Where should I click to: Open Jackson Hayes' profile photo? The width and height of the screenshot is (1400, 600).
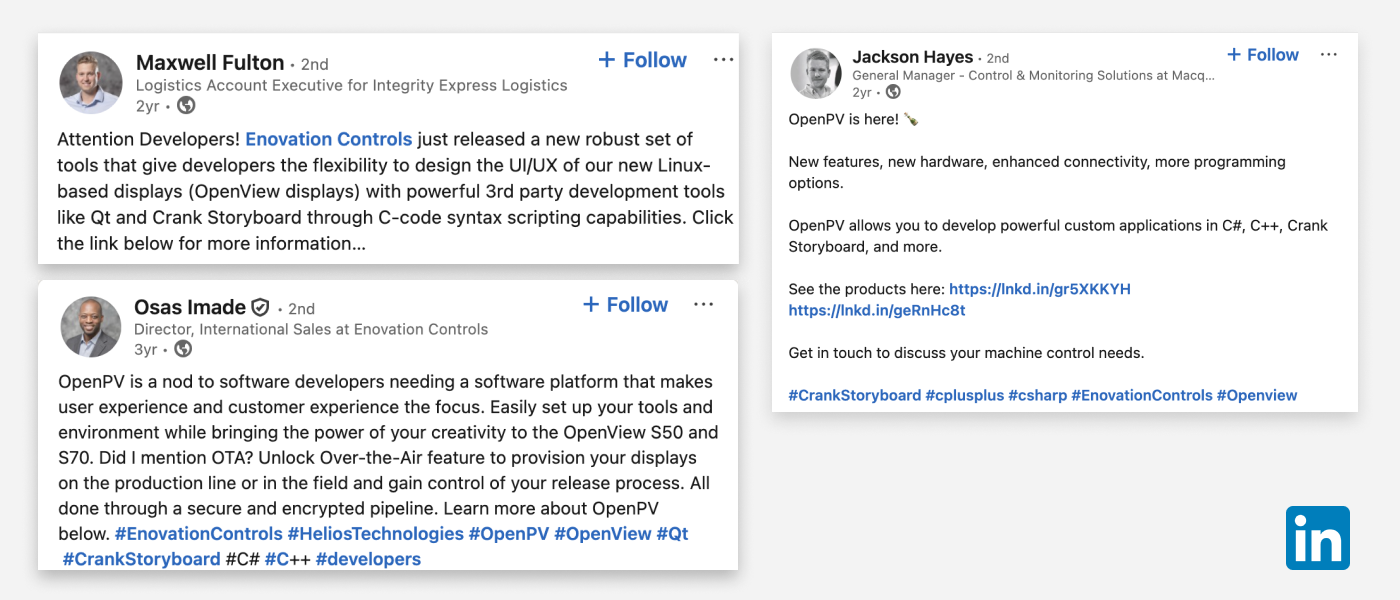[x=816, y=73]
